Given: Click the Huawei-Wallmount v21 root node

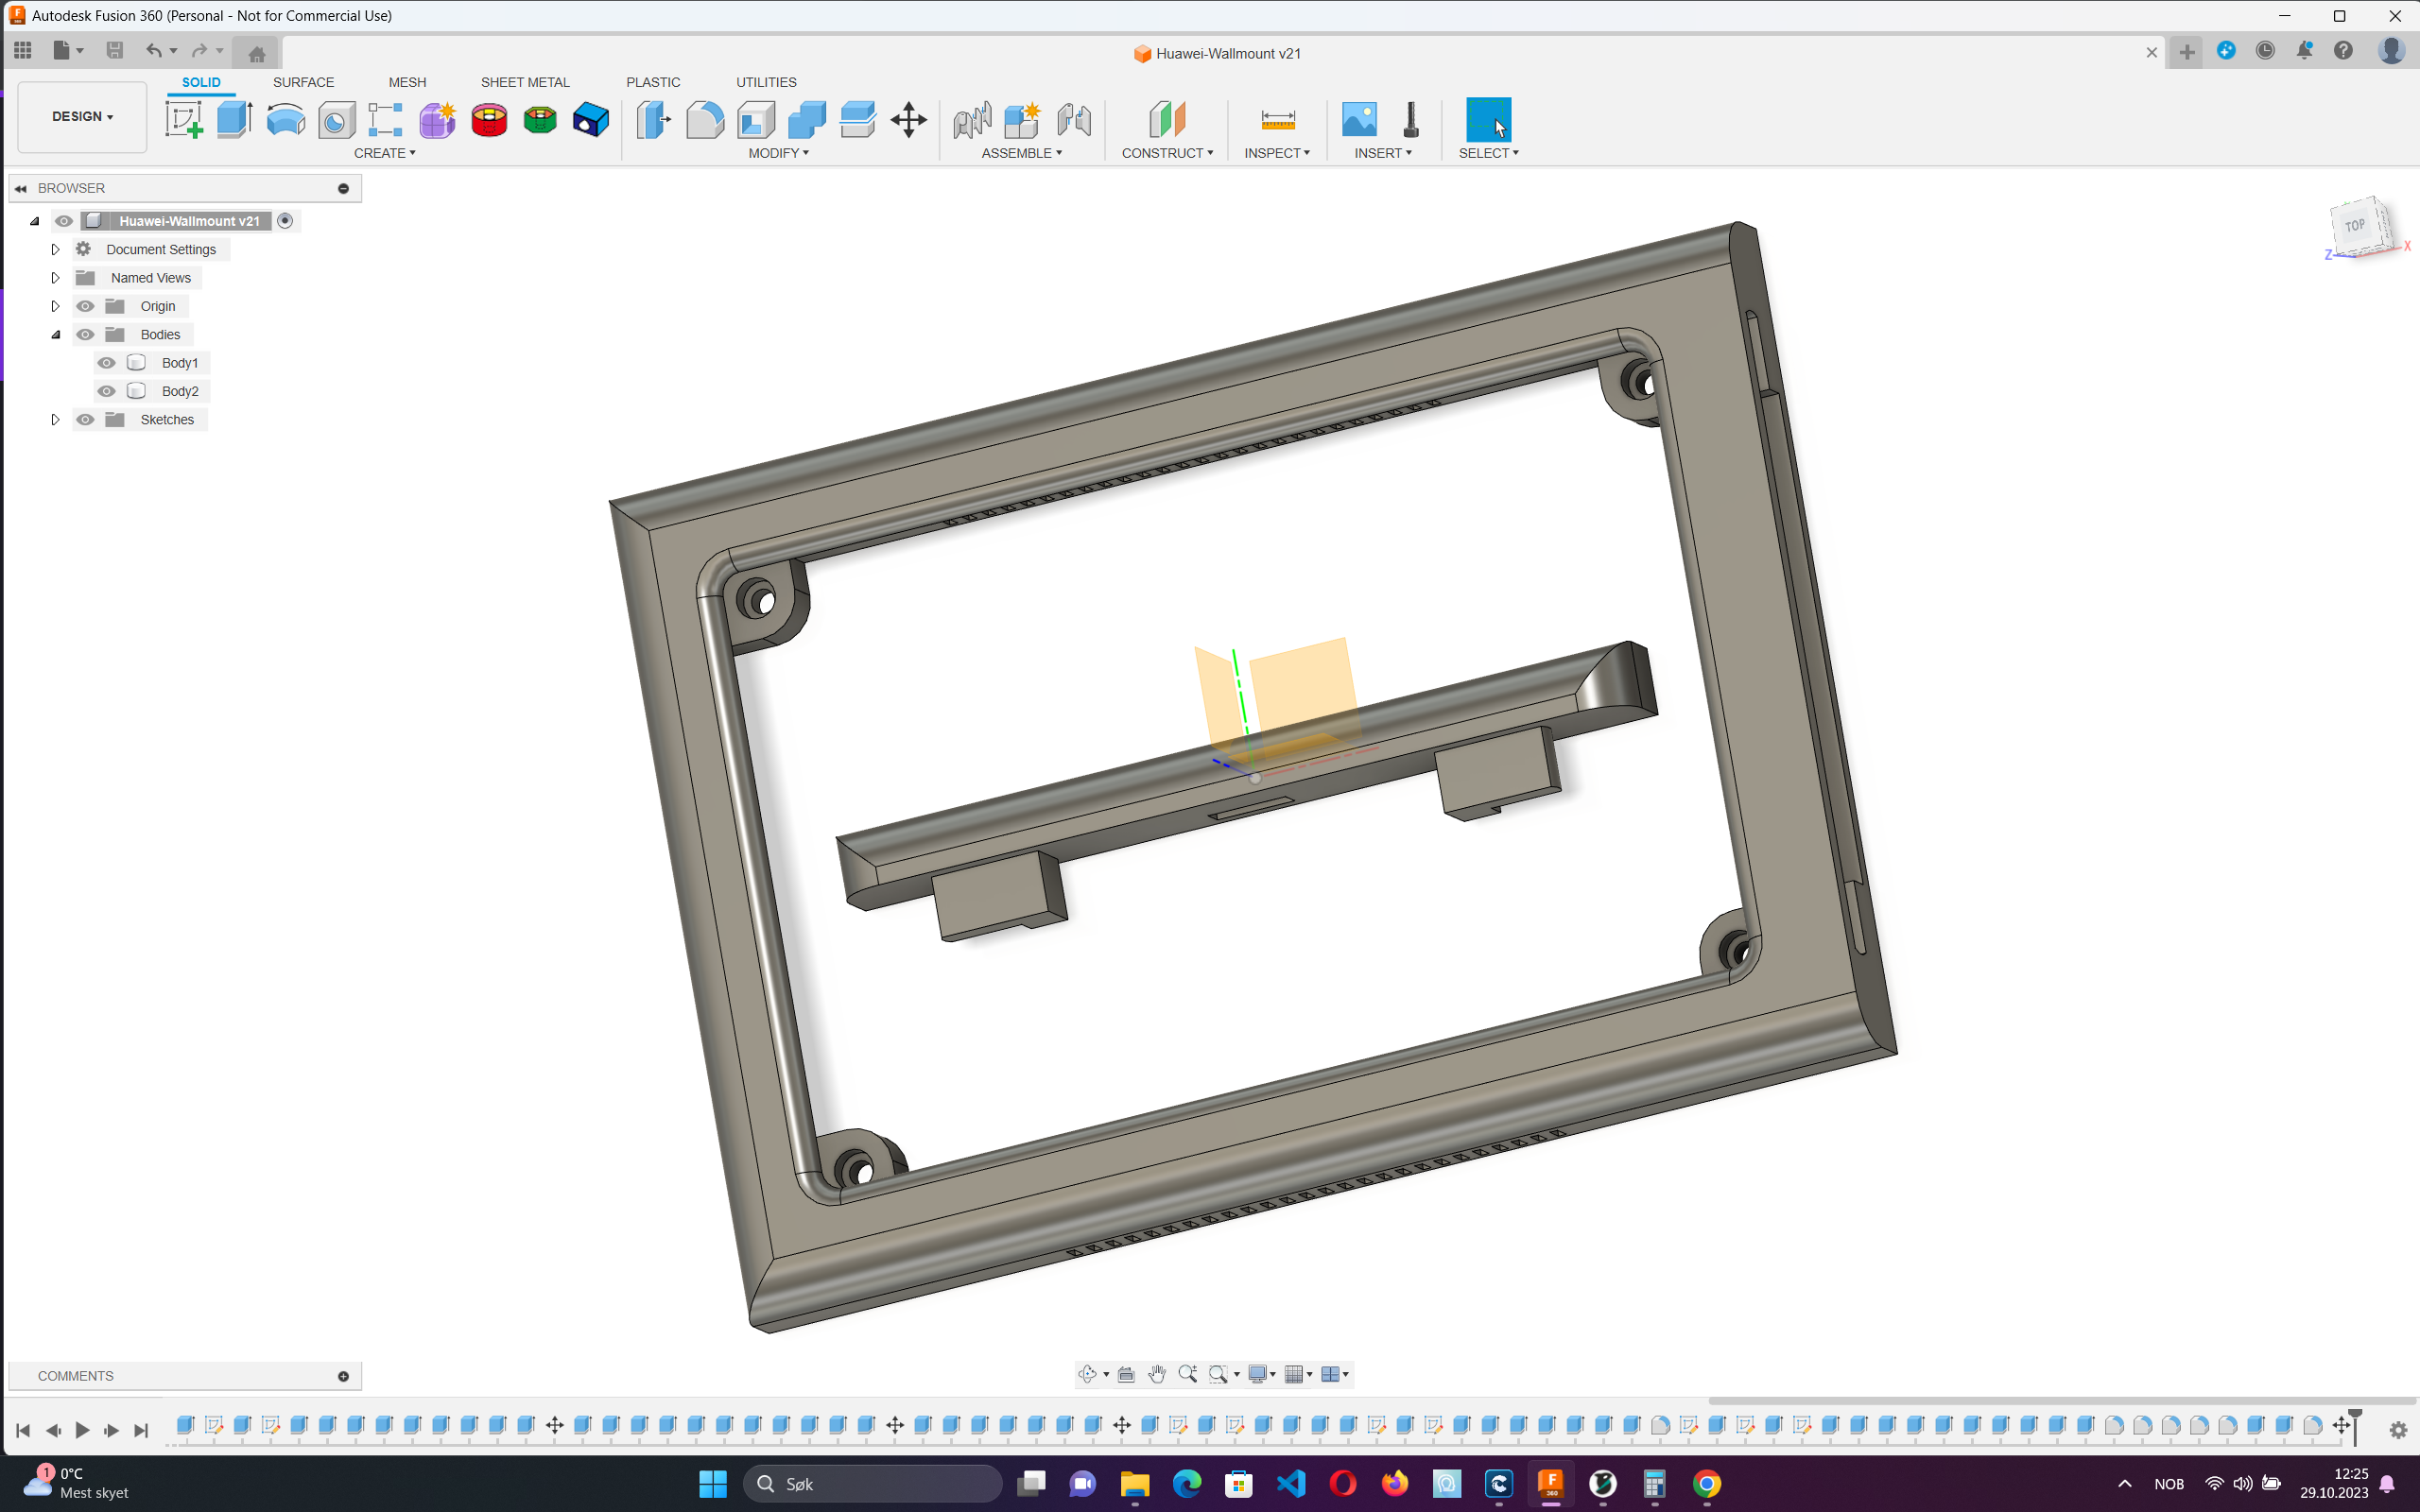Looking at the screenshot, I should point(188,219).
